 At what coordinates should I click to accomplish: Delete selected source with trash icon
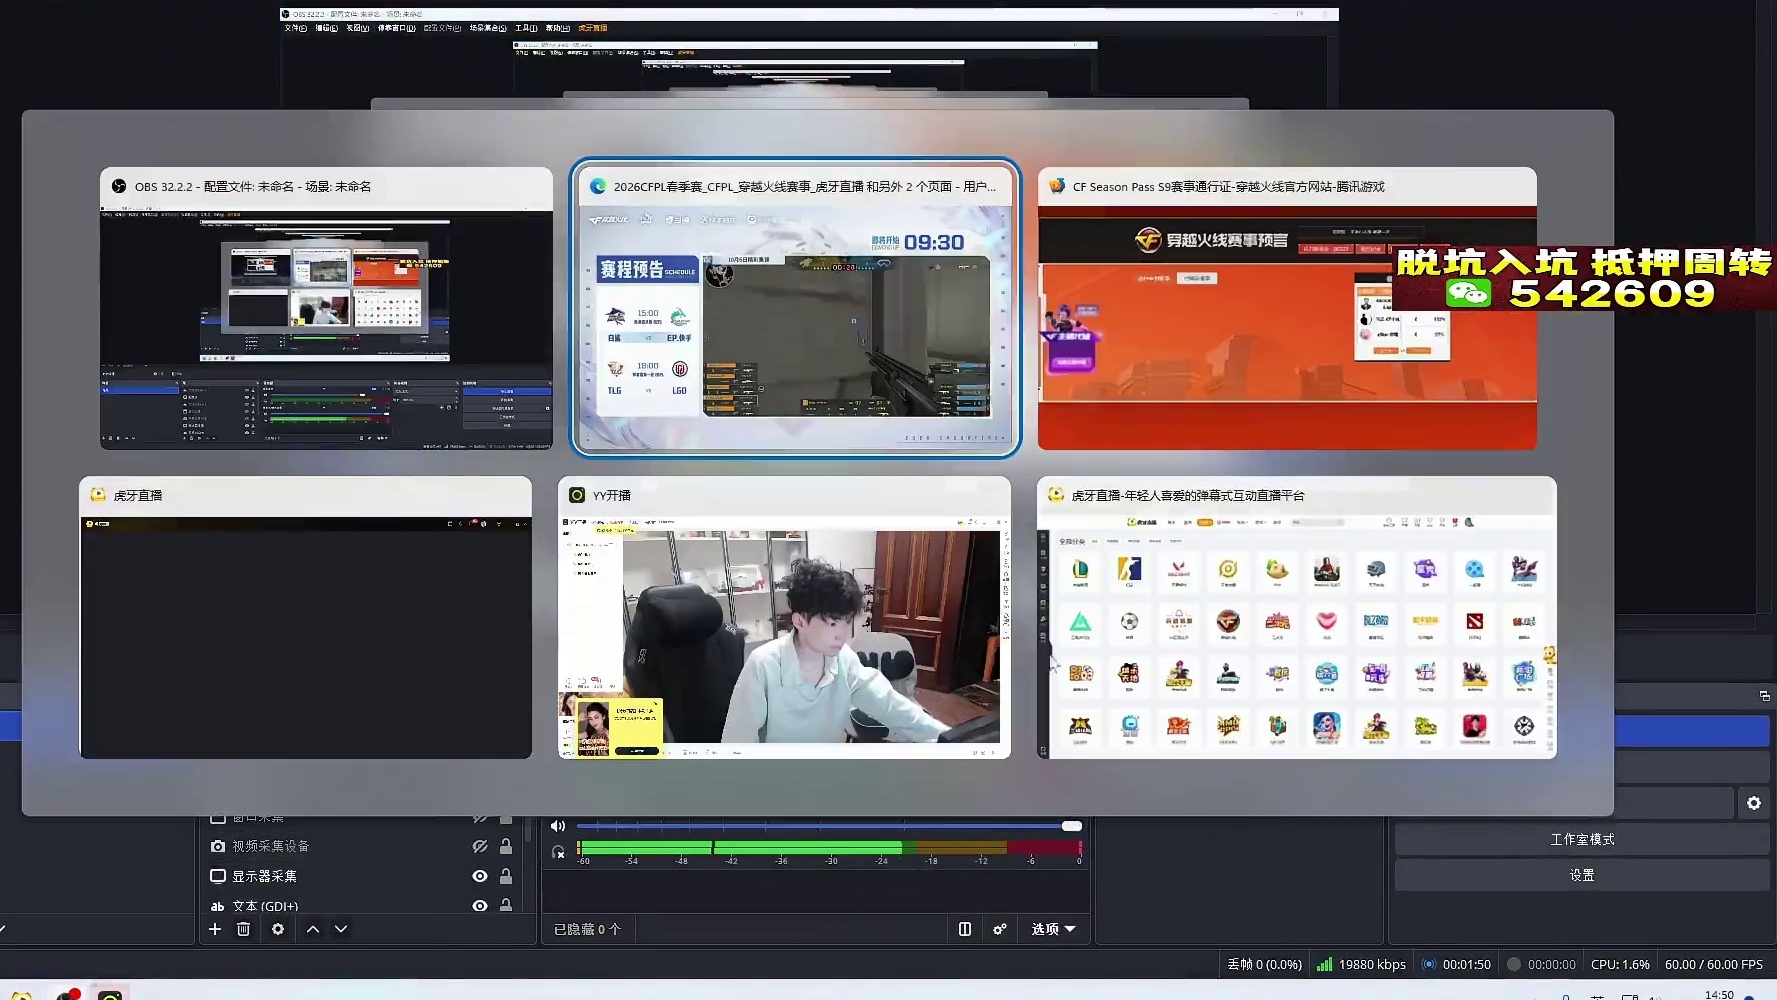[243, 929]
